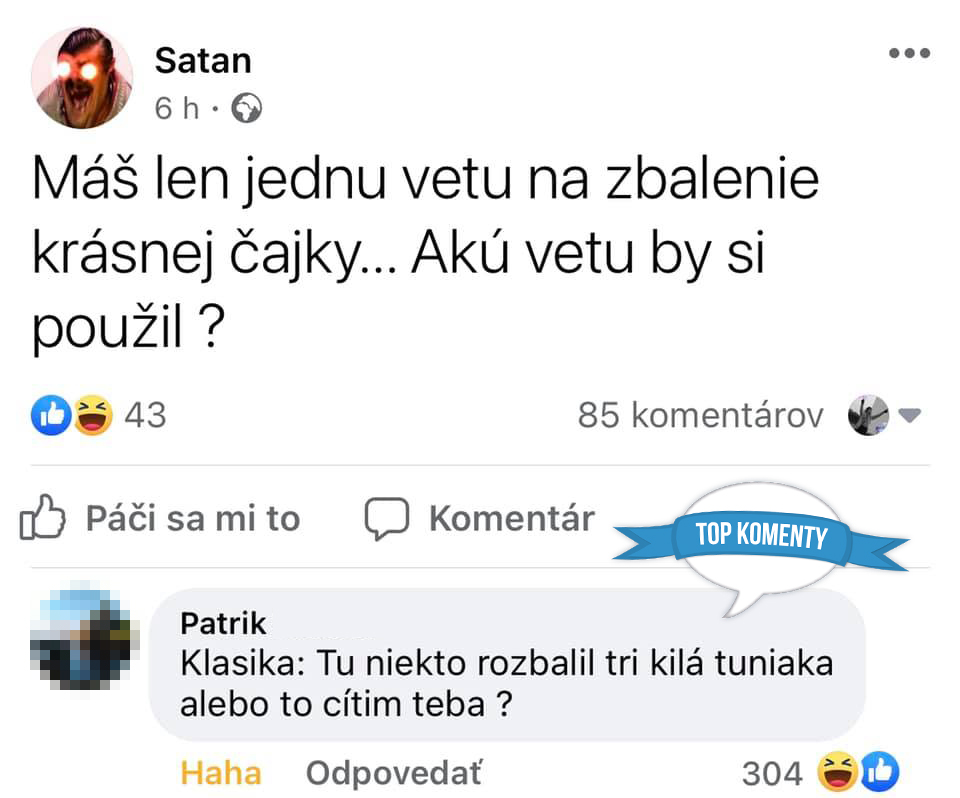Click the Komentár button

pyautogui.click(x=479, y=518)
